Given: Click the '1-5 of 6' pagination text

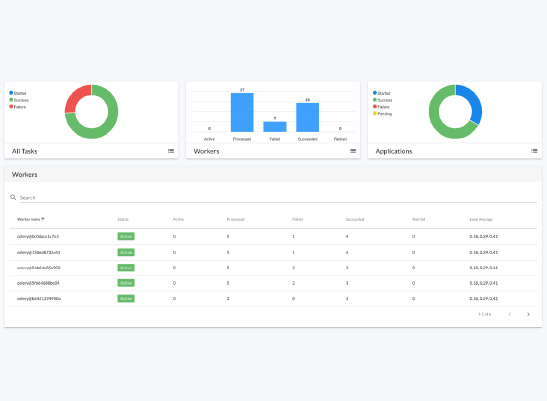Looking at the screenshot, I should pyautogui.click(x=484, y=314).
